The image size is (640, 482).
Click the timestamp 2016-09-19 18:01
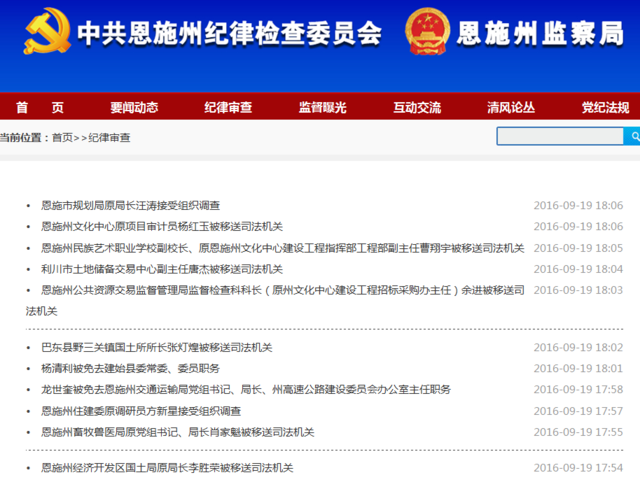(x=578, y=369)
